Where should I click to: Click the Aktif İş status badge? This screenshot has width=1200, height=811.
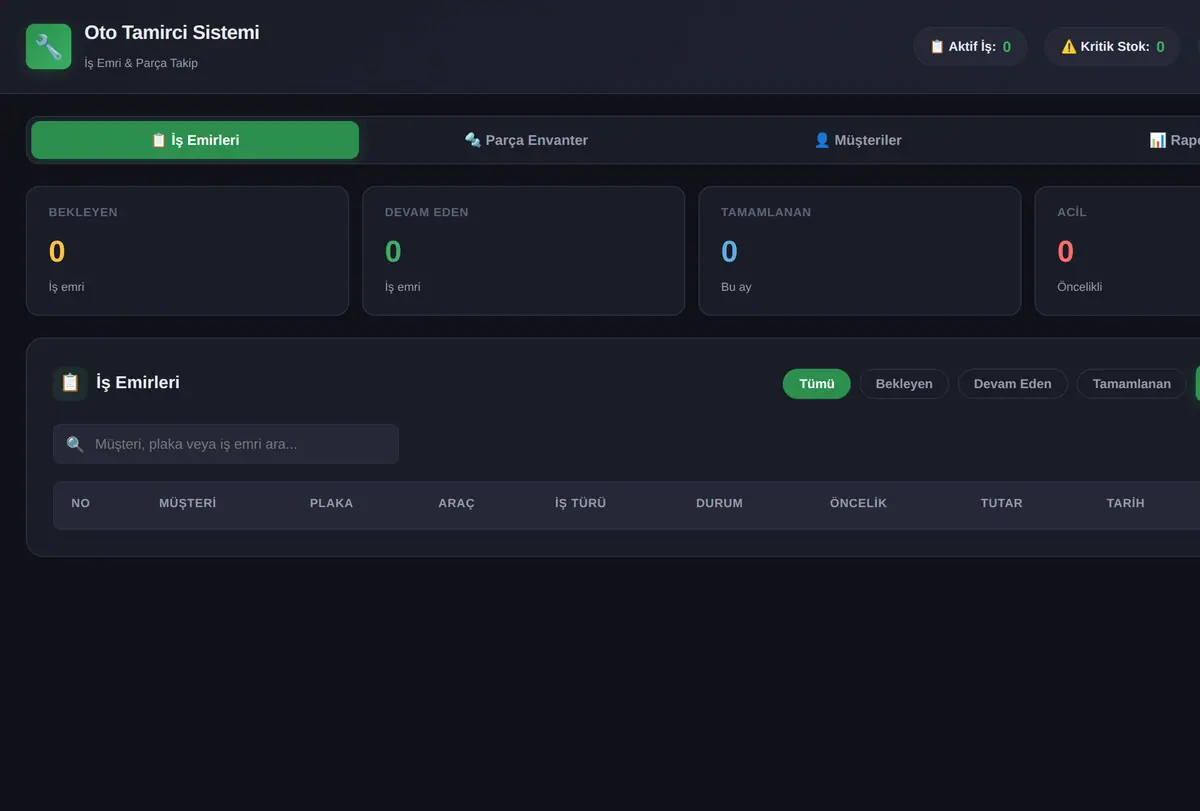point(970,47)
